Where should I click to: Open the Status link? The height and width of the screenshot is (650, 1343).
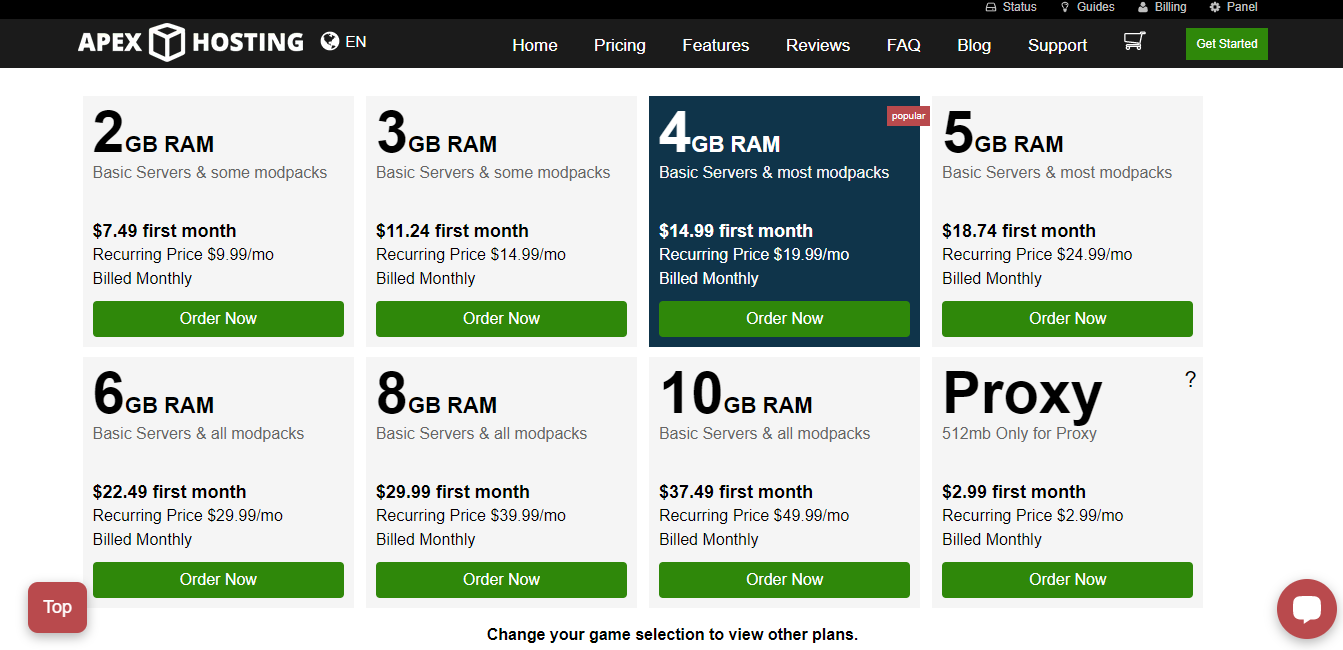(1019, 7)
